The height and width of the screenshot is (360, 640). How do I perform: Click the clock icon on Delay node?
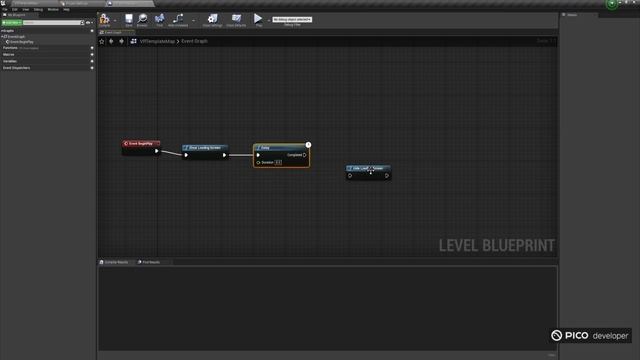click(x=308, y=145)
